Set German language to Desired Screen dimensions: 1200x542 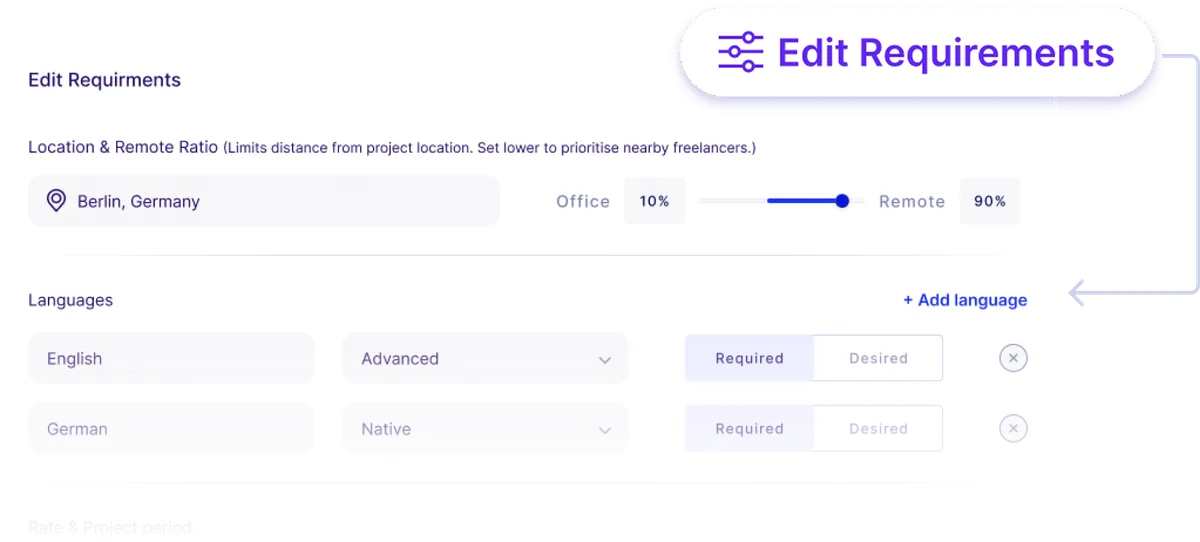tap(878, 429)
